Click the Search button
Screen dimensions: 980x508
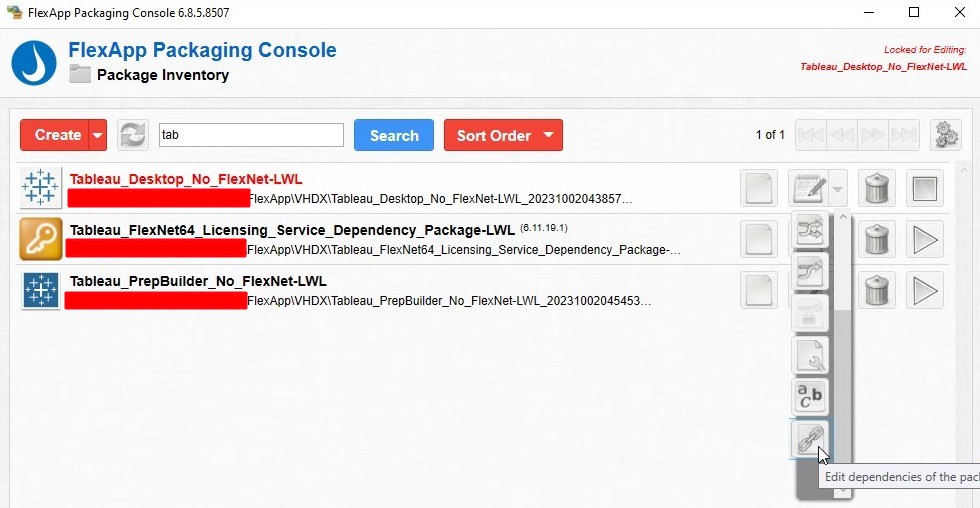pos(394,135)
